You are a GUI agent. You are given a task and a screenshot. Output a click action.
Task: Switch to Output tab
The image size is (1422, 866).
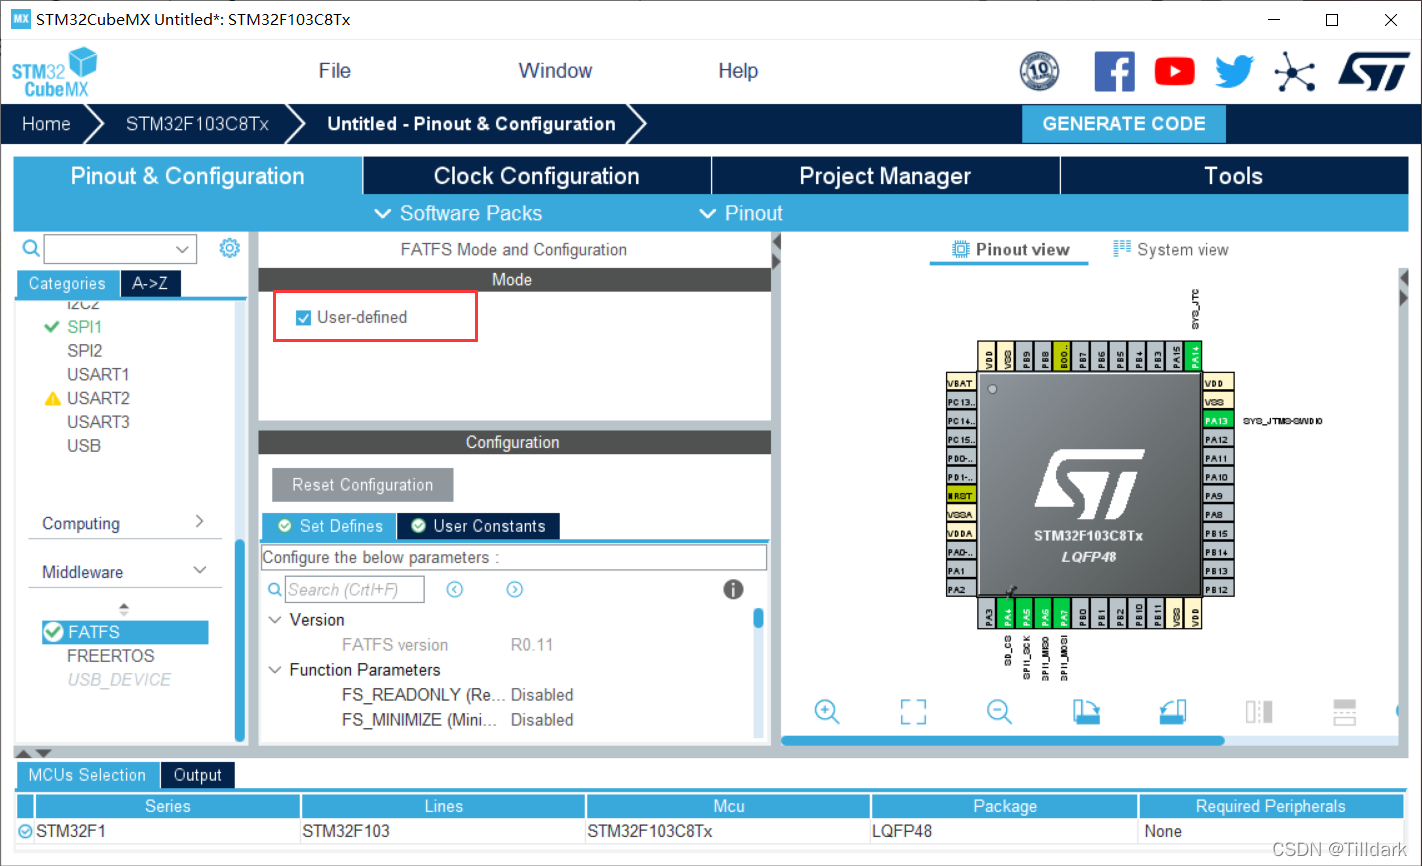point(198,775)
